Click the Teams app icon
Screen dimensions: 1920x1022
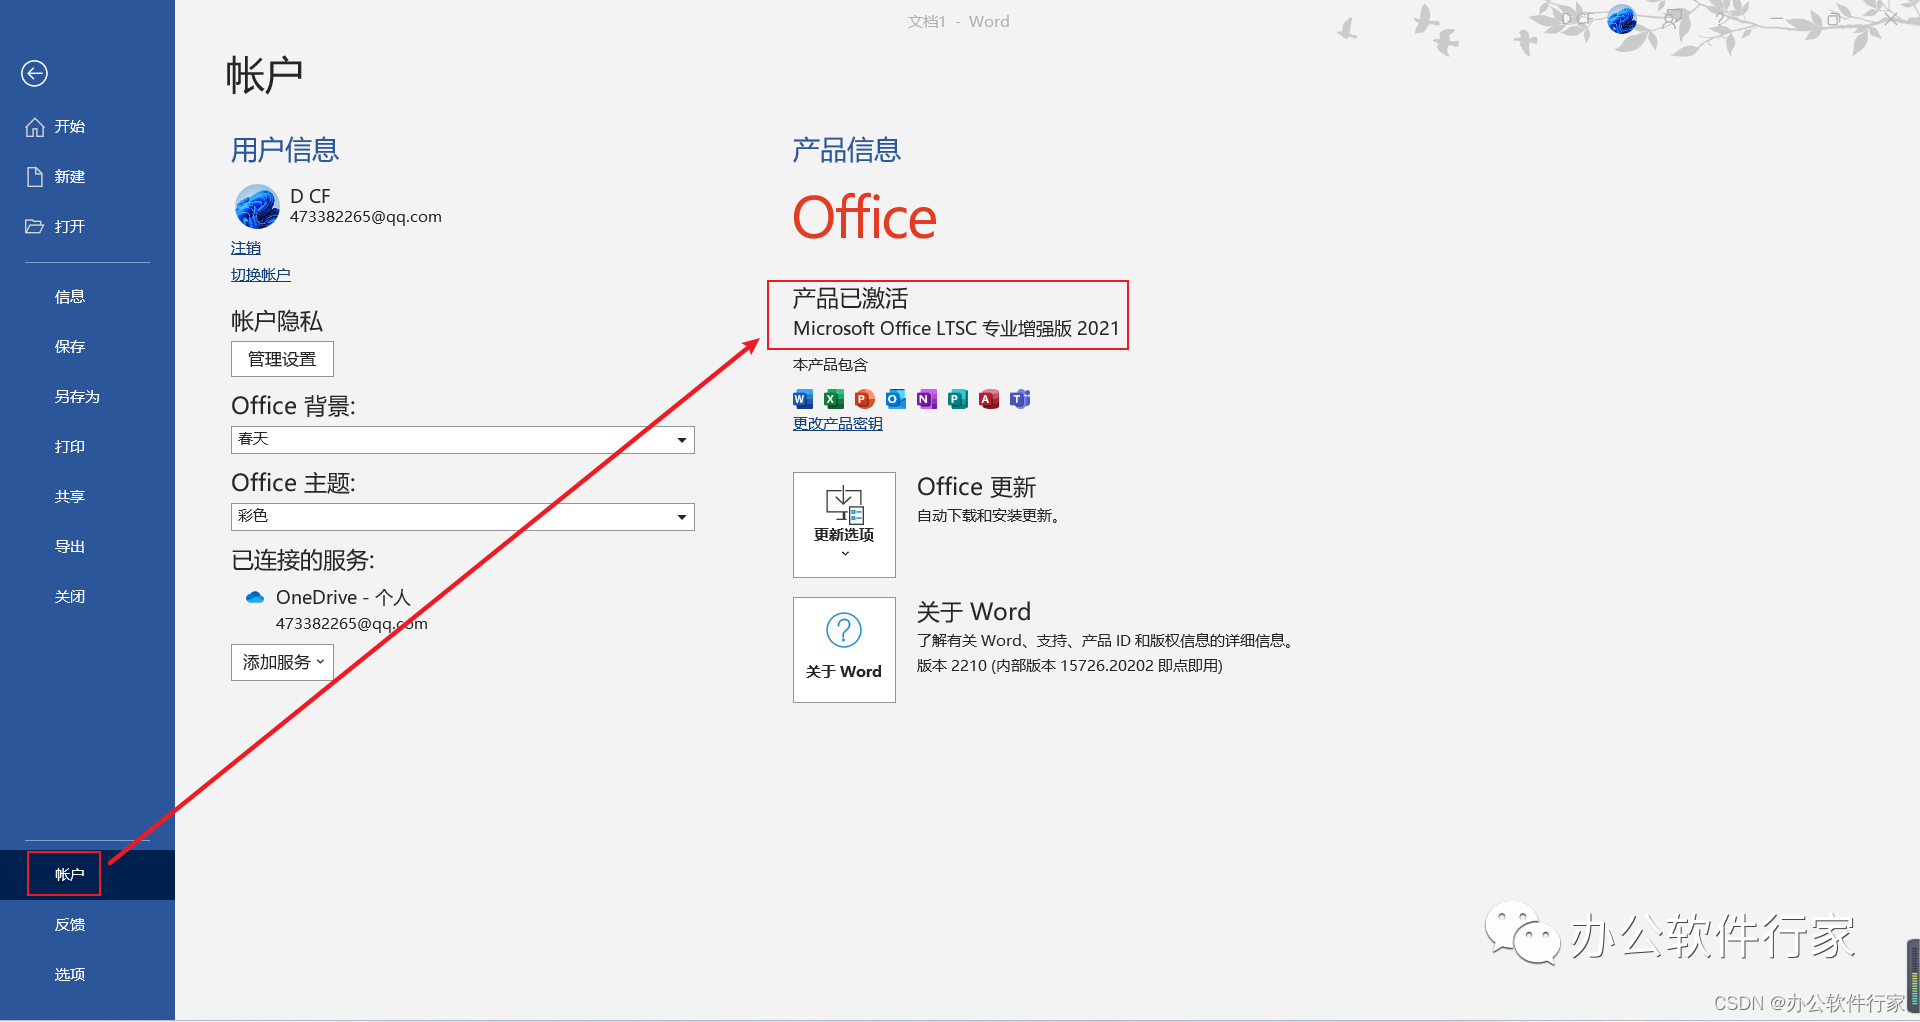(x=1019, y=399)
